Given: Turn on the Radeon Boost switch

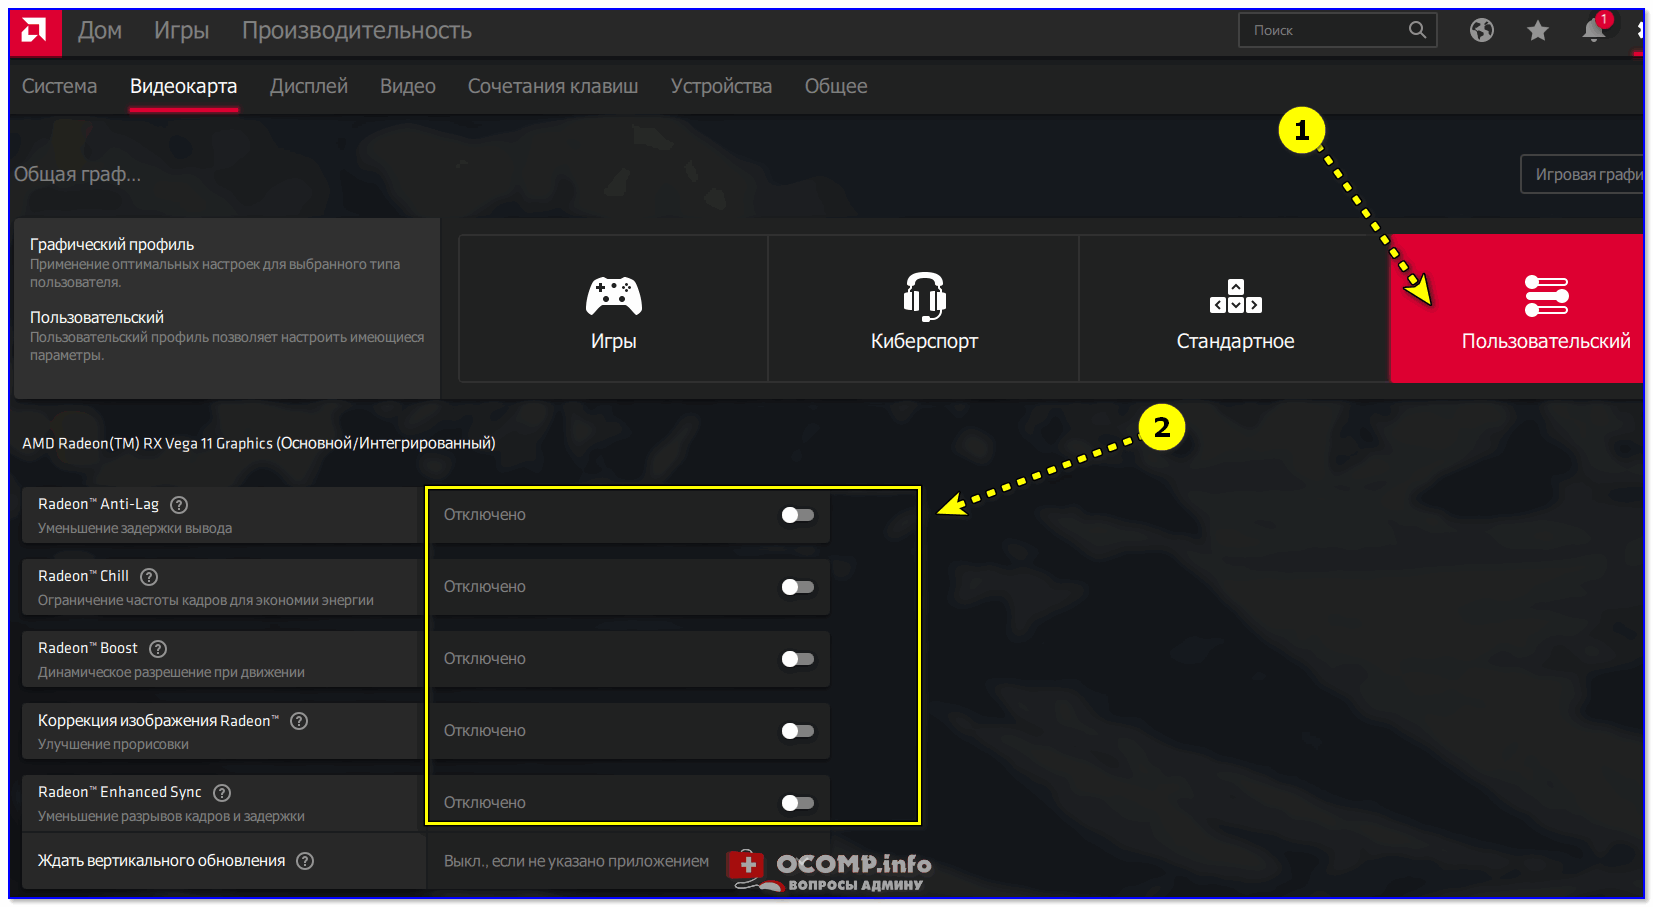Looking at the screenshot, I should [x=797, y=659].
